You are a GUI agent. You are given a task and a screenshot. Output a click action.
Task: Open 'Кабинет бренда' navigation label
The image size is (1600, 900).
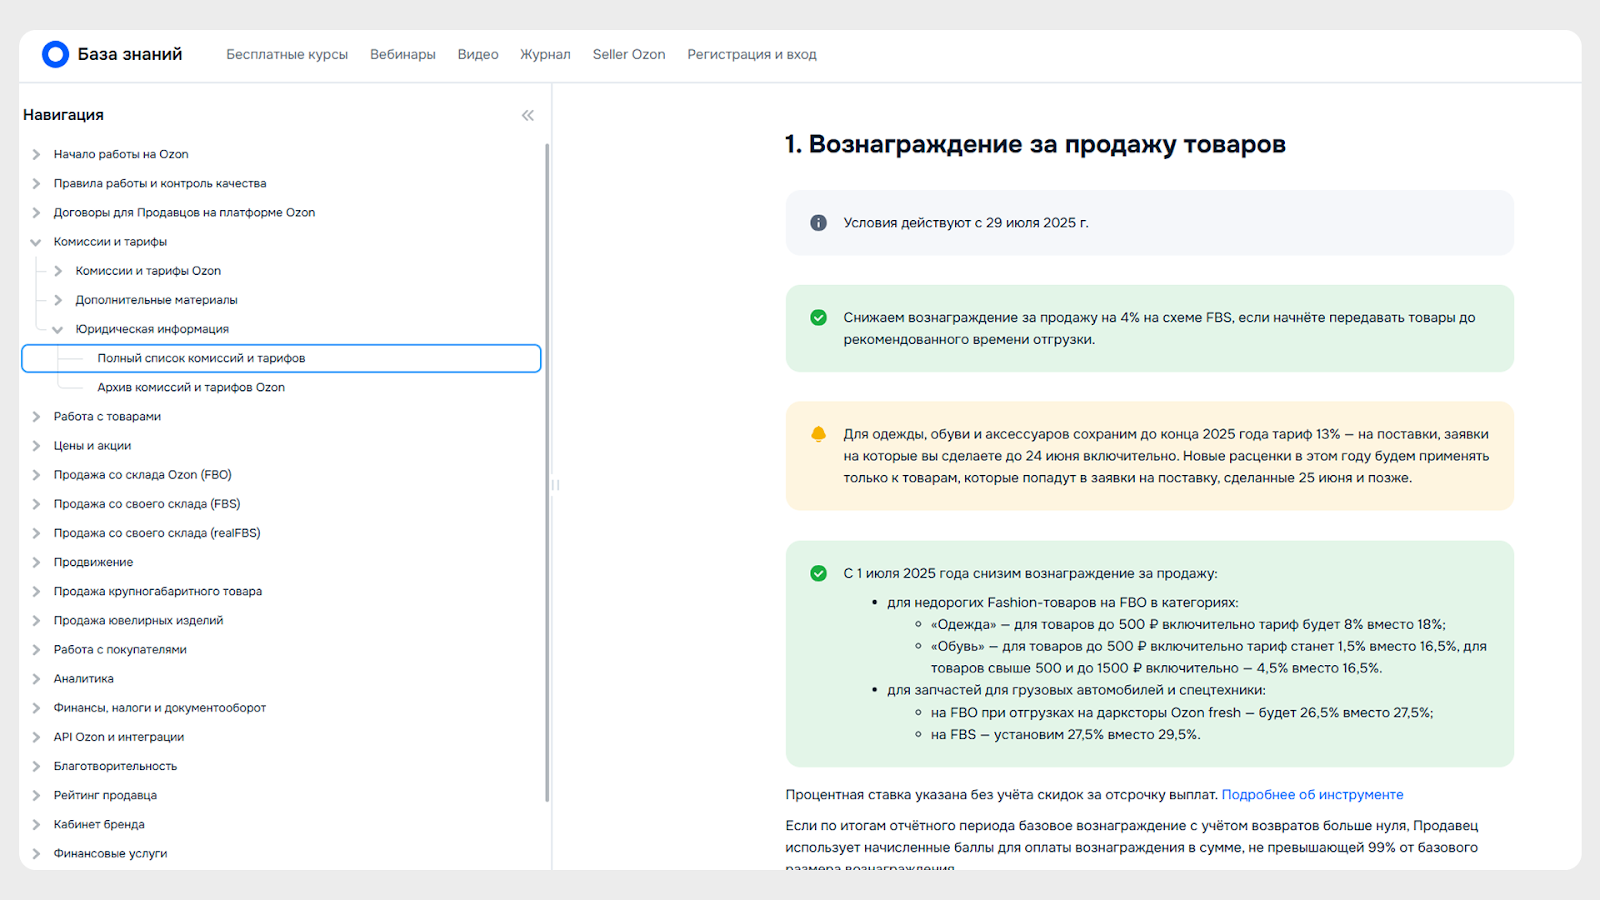point(99,824)
